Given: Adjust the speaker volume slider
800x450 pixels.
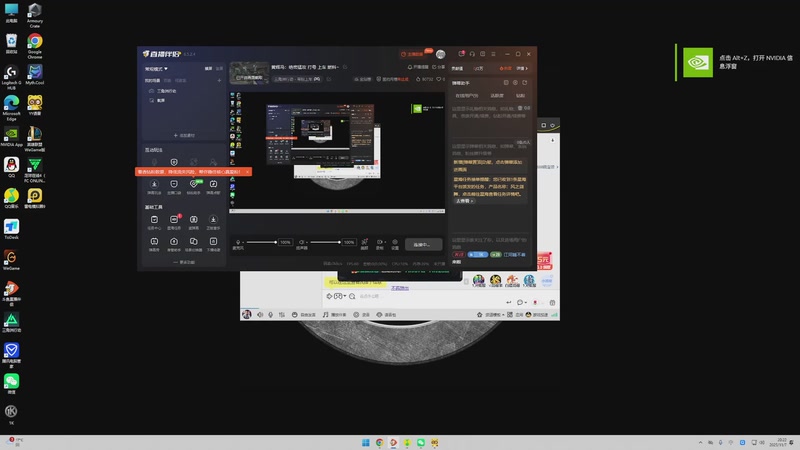Looking at the screenshot, I should click(325, 242).
